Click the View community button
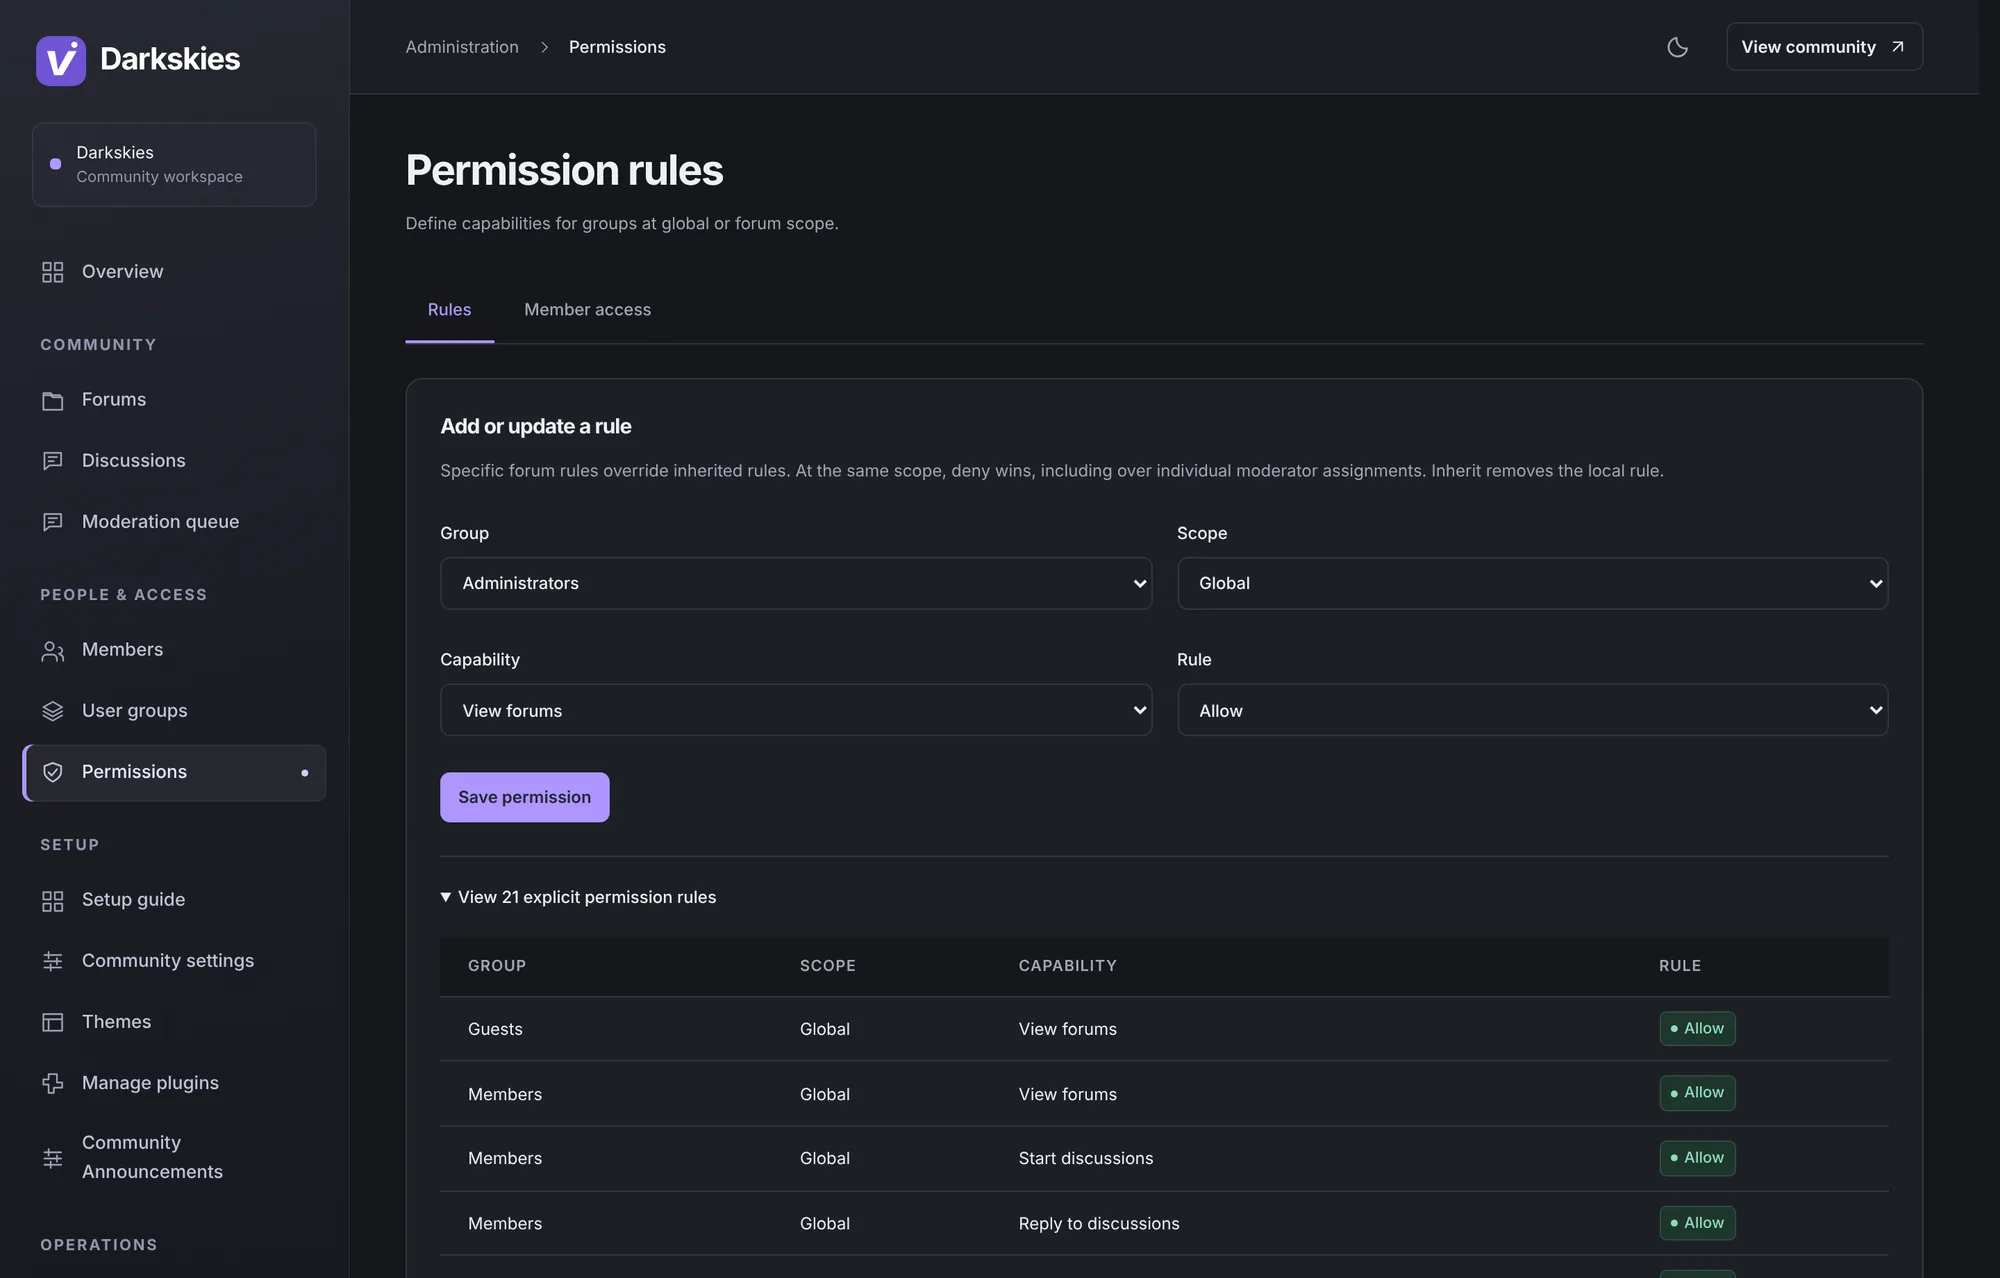The height and width of the screenshot is (1278, 2000). coord(1824,47)
